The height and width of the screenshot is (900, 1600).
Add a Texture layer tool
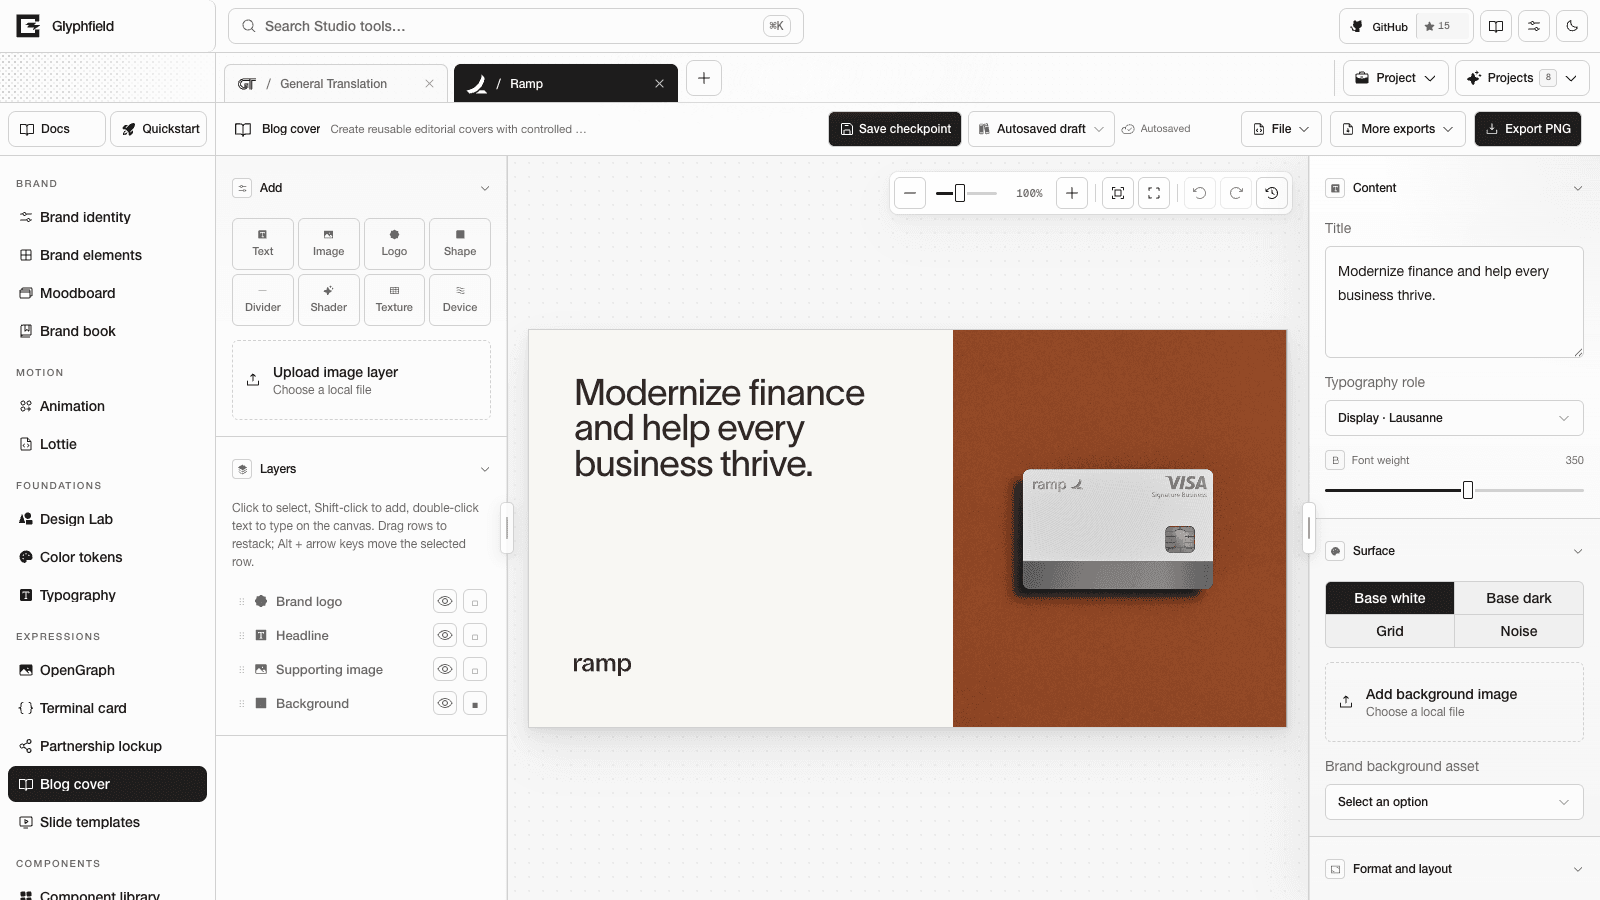point(394,300)
